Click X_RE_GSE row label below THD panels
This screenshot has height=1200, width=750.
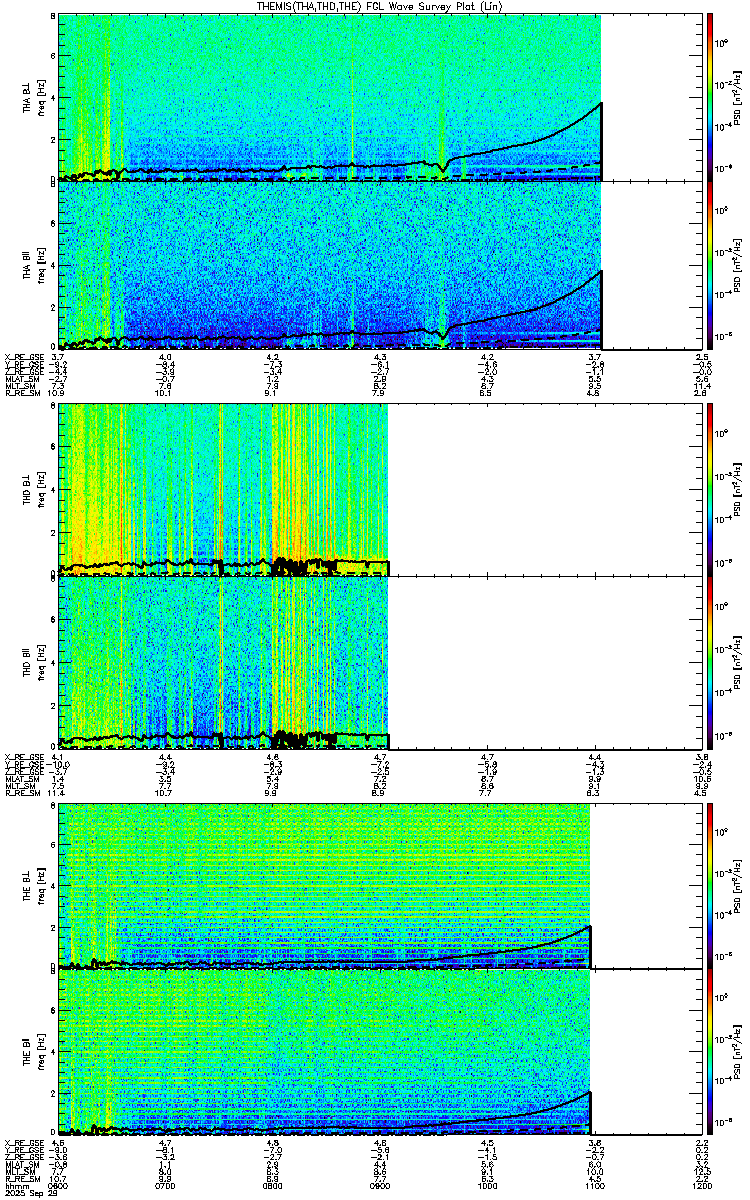pos(23,758)
